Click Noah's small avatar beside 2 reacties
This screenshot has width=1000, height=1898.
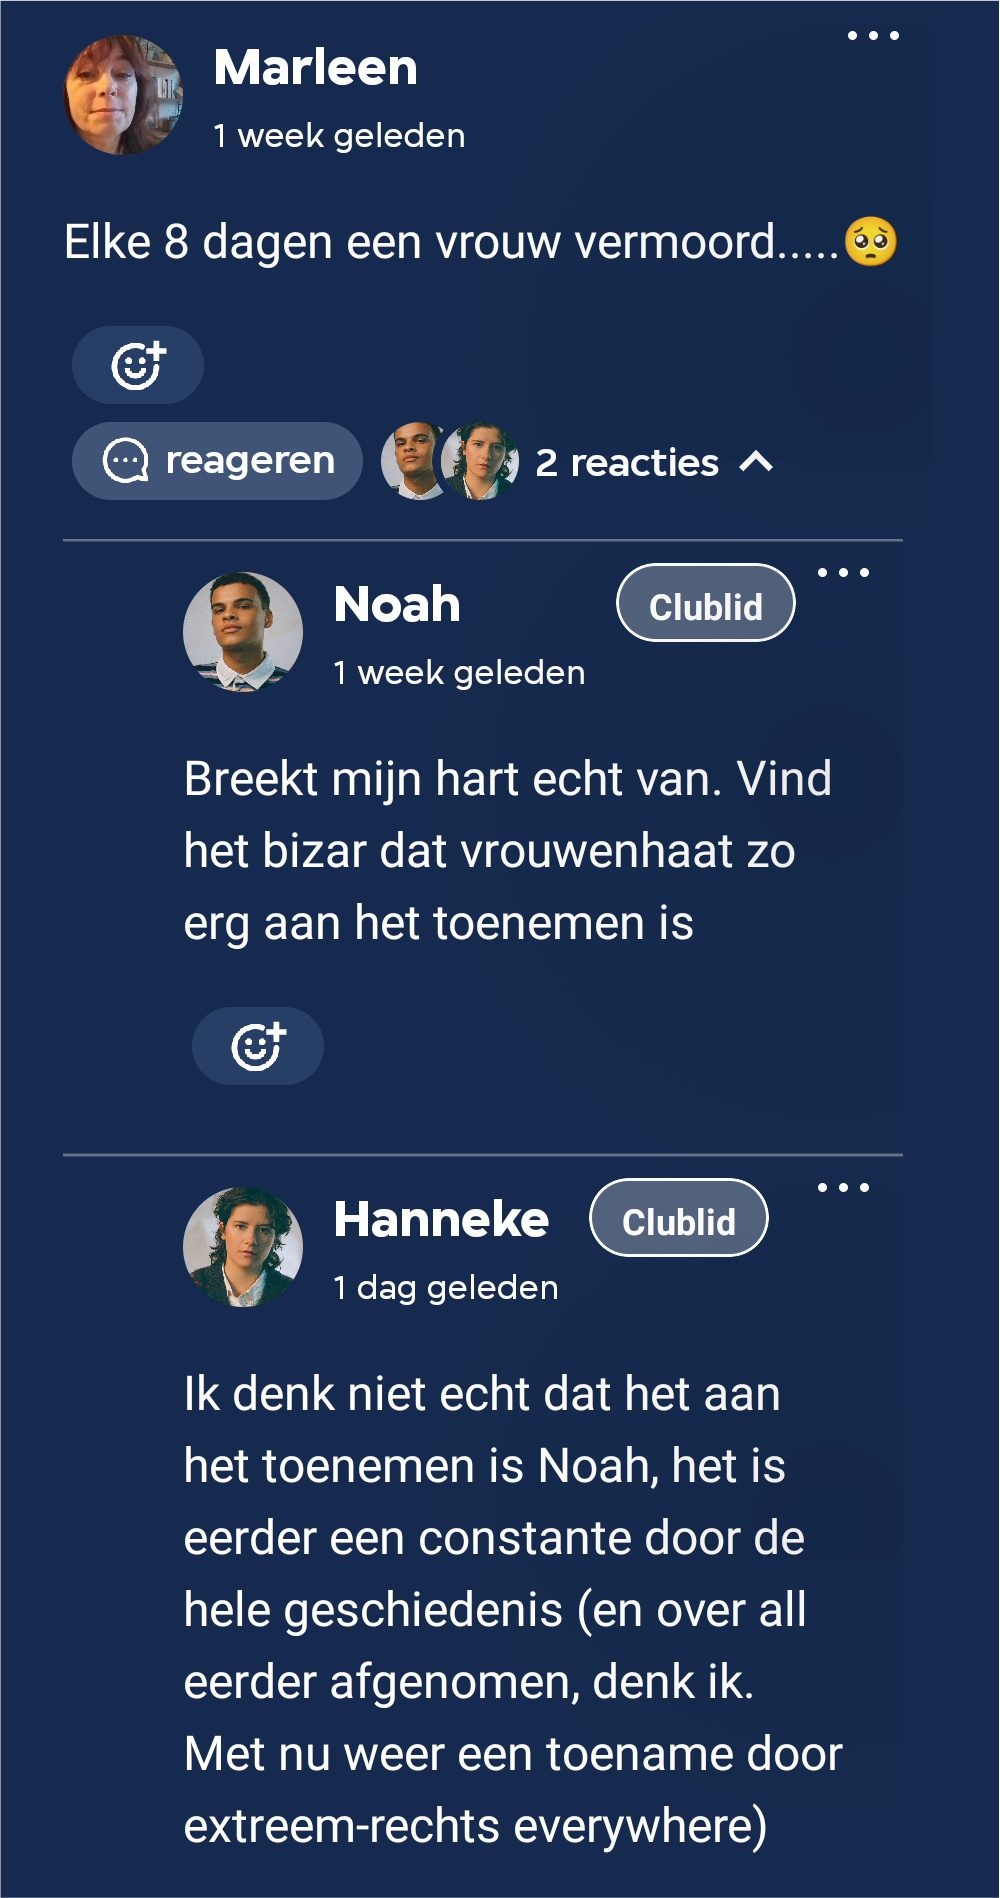tap(412, 461)
